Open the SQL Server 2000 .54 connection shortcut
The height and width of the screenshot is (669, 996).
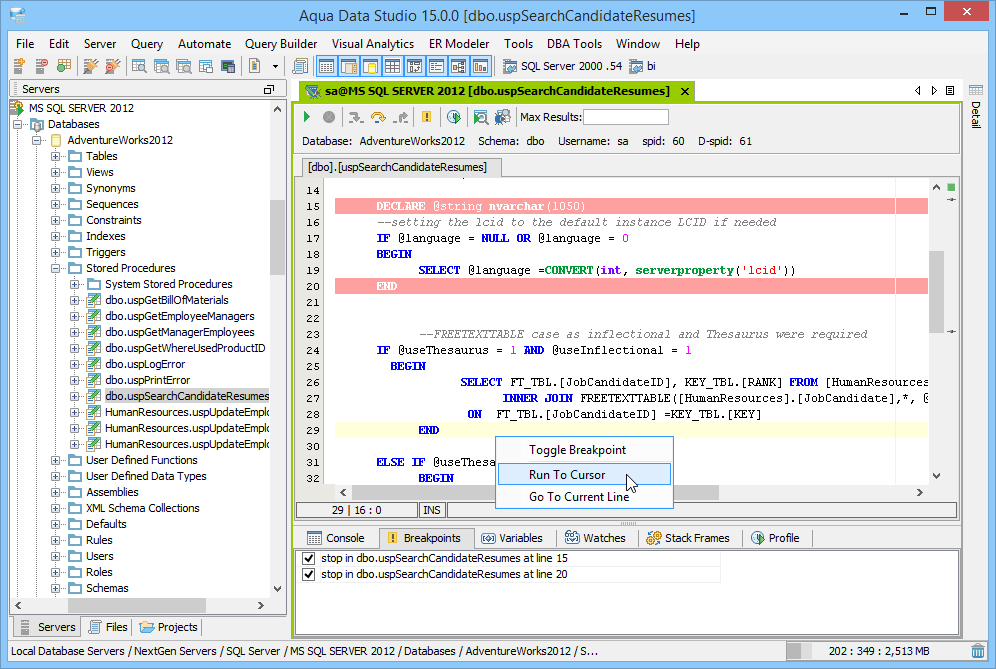[563, 66]
